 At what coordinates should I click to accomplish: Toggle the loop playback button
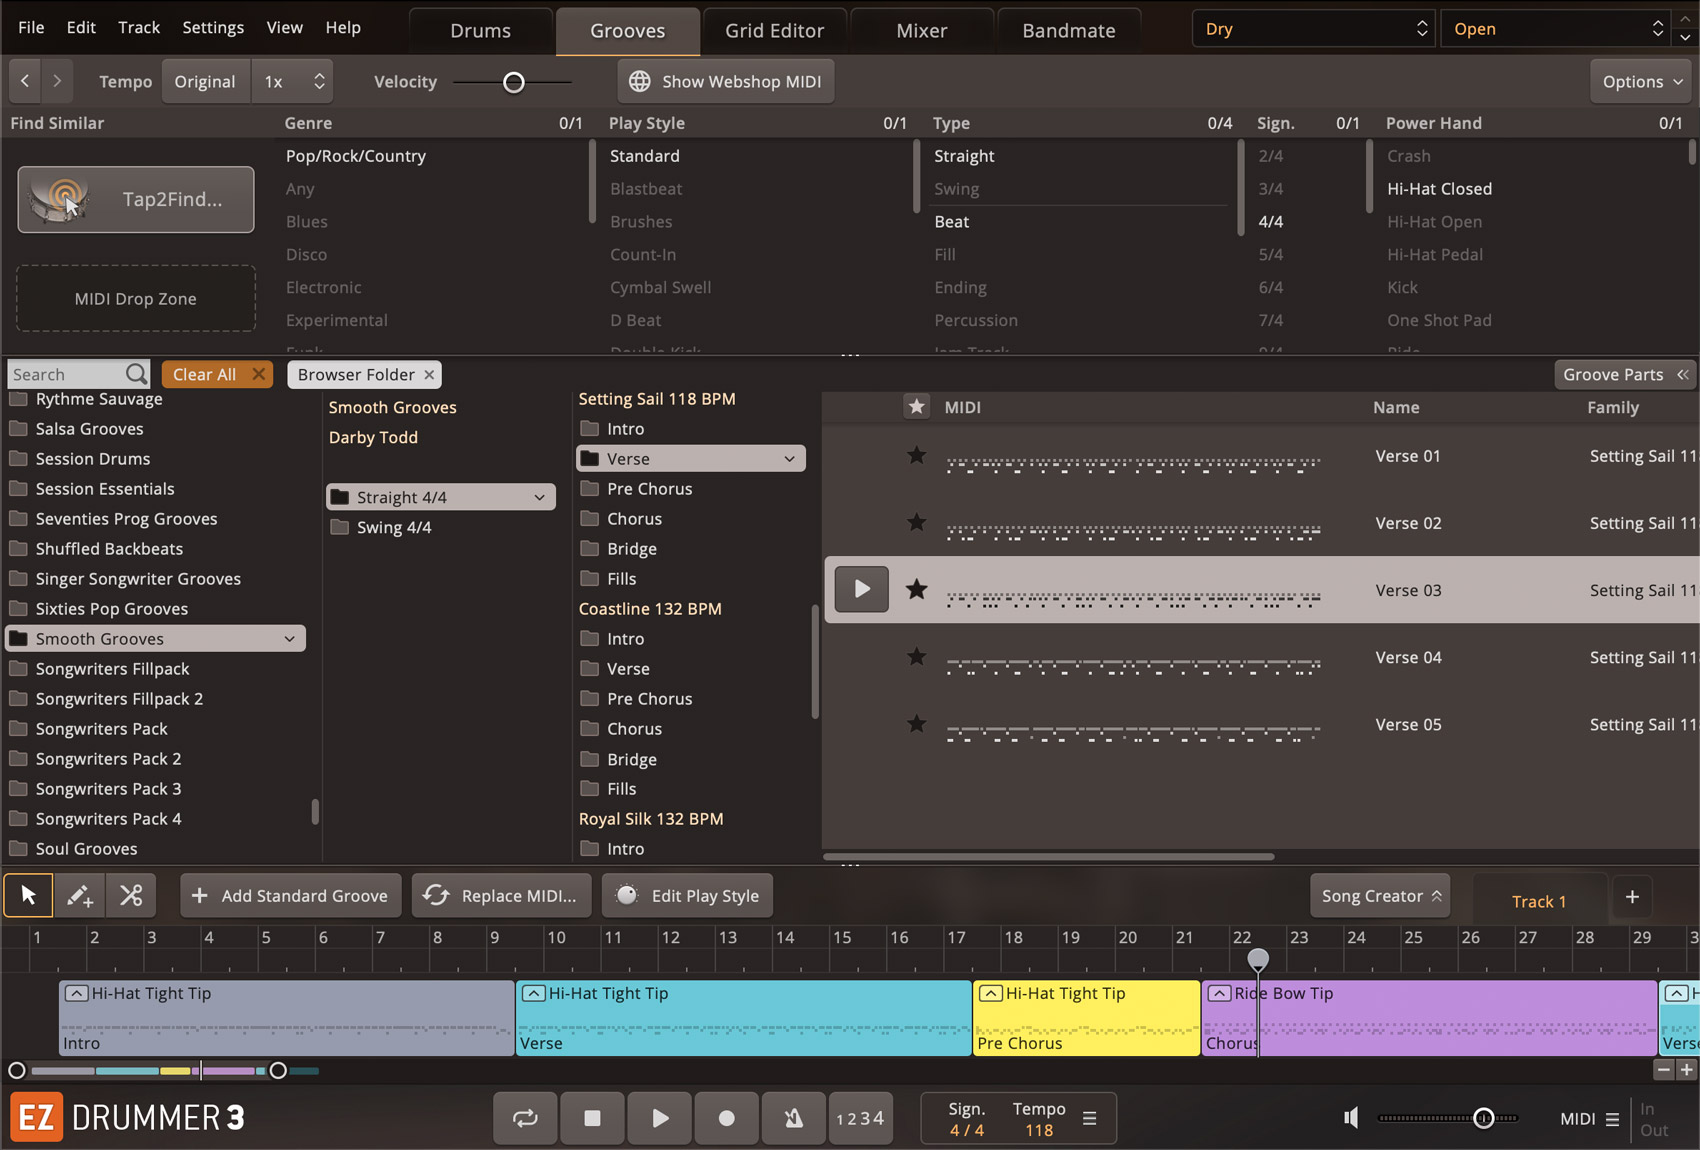click(x=525, y=1118)
